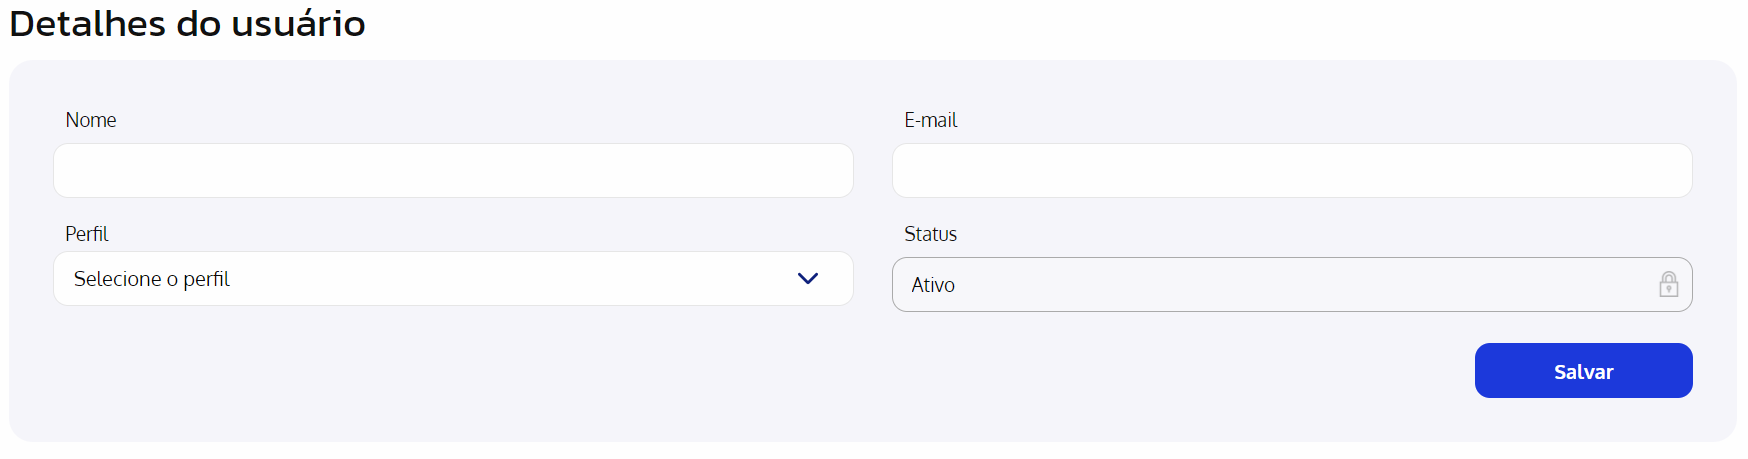Click the 'Nome' field label
Viewport: 1748px width, 459px height.
(x=91, y=120)
